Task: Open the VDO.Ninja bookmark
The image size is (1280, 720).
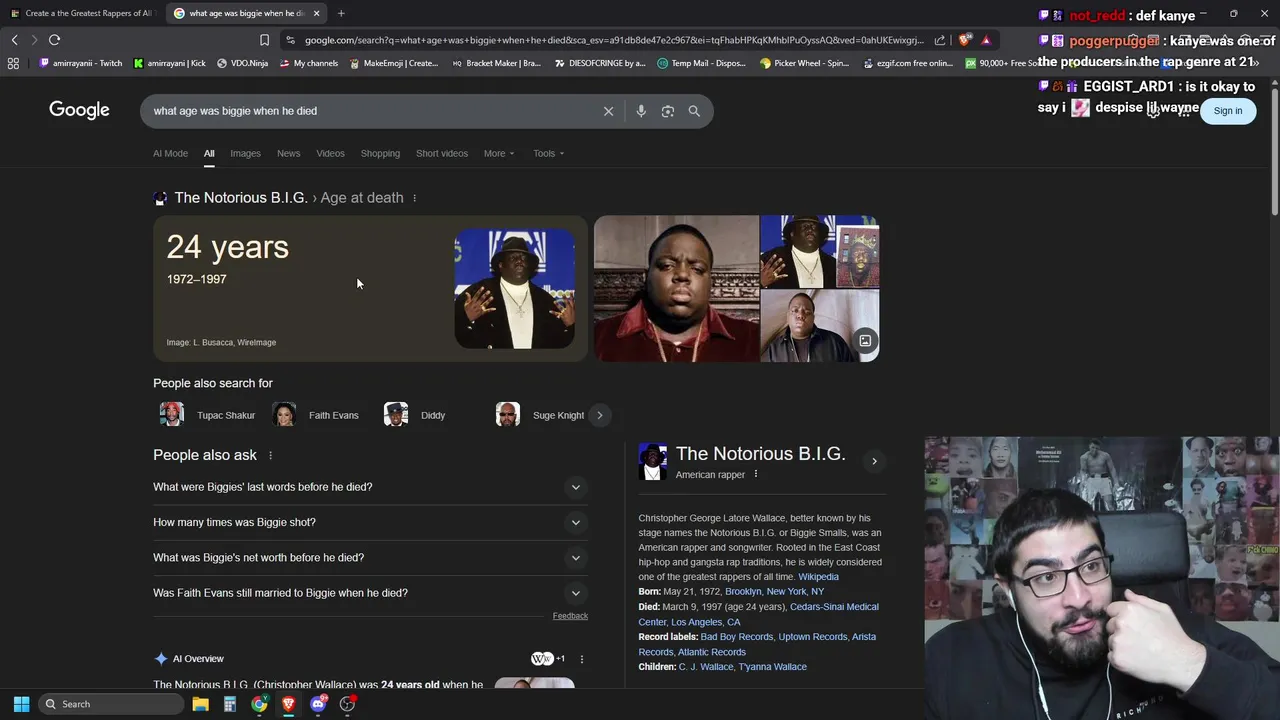Action: (x=242, y=63)
